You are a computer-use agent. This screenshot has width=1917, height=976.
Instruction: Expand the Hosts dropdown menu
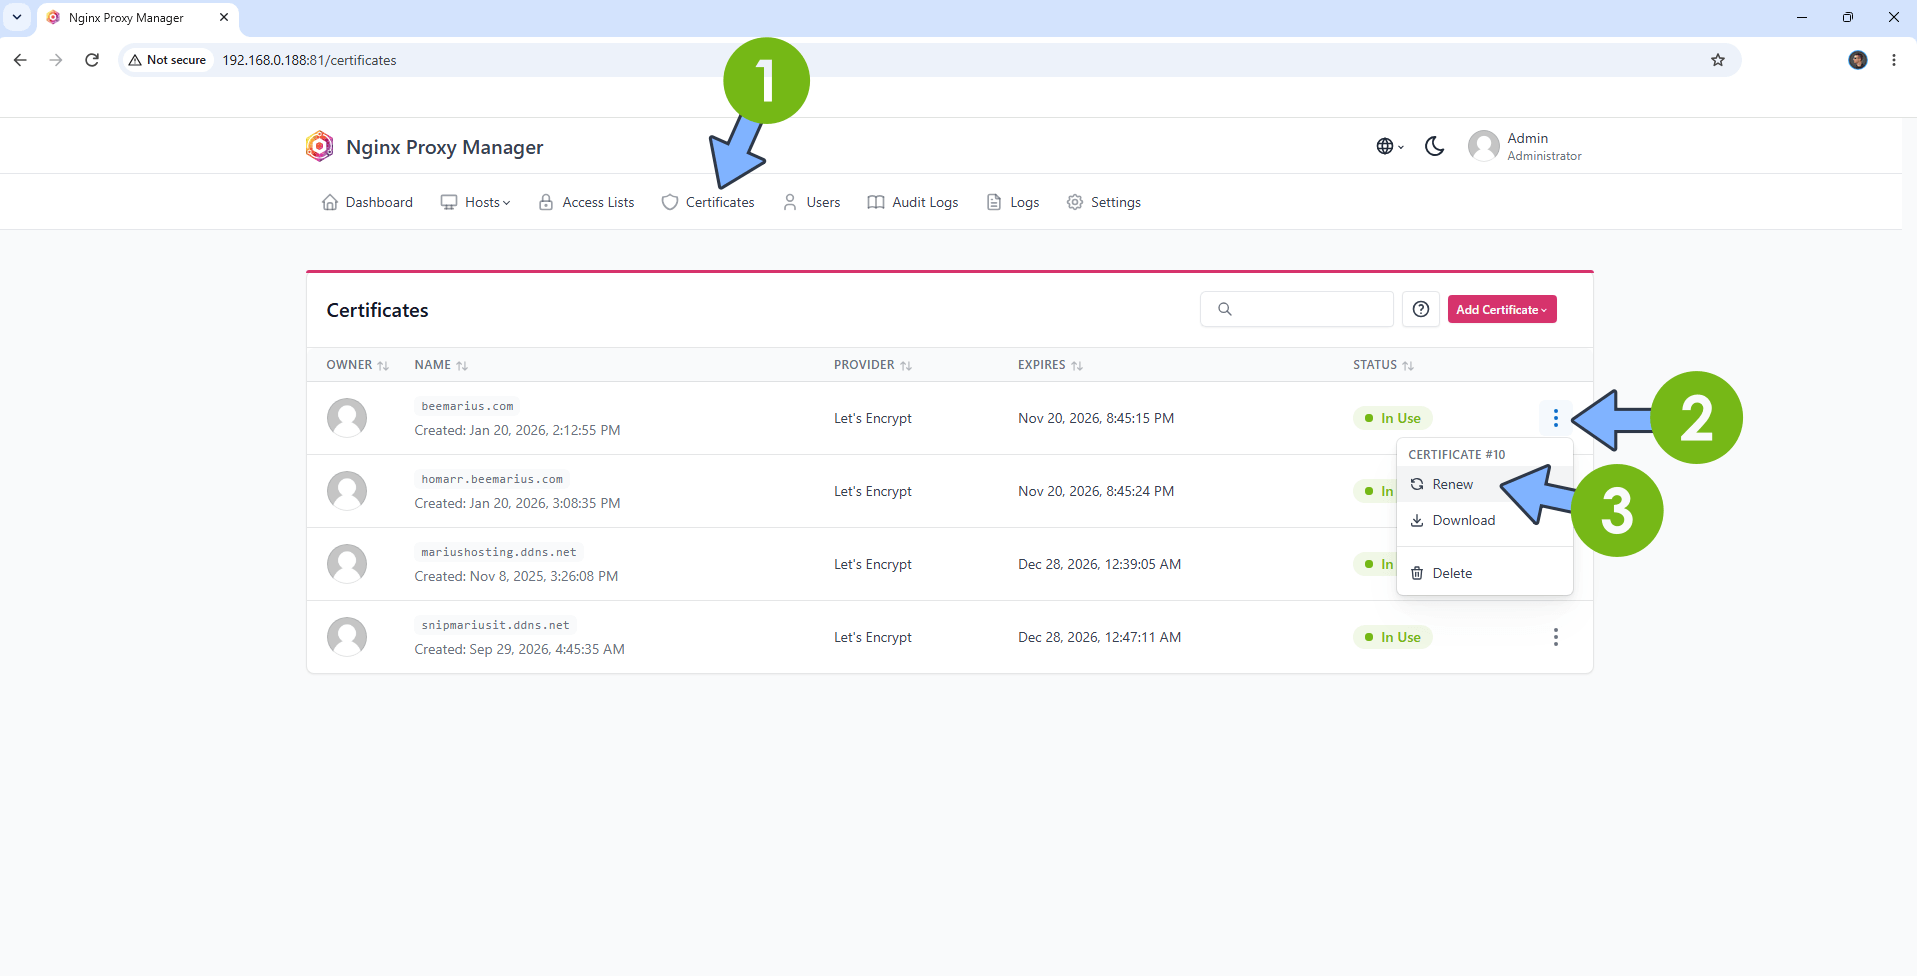click(x=475, y=202)
